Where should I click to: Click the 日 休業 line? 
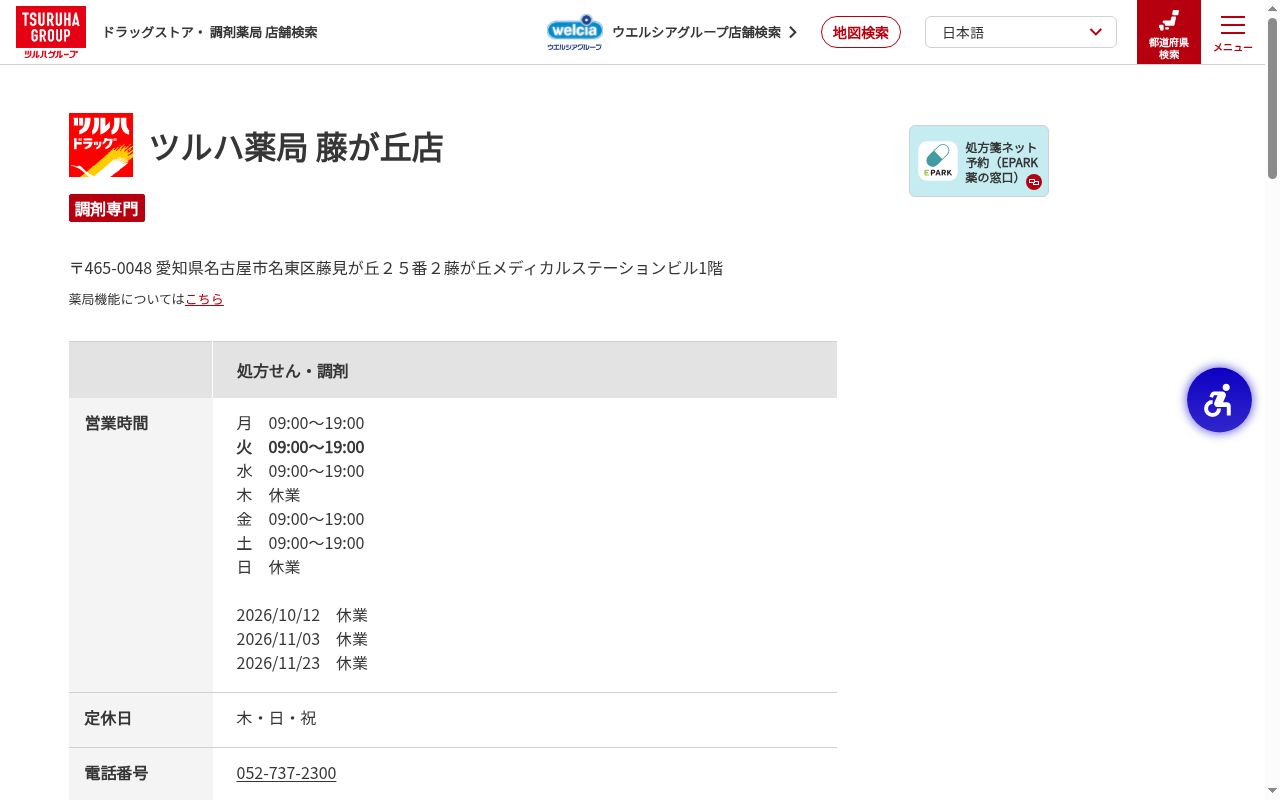tap(268, 567)
